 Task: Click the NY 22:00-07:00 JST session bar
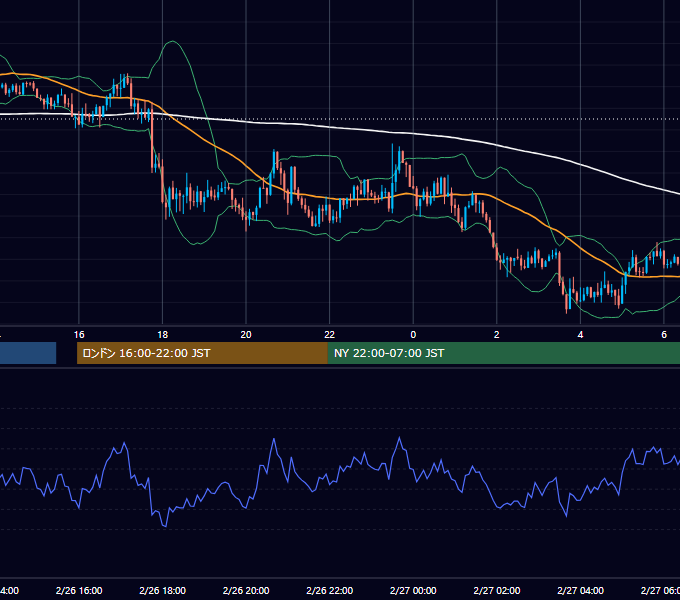[x=503, y=353]
